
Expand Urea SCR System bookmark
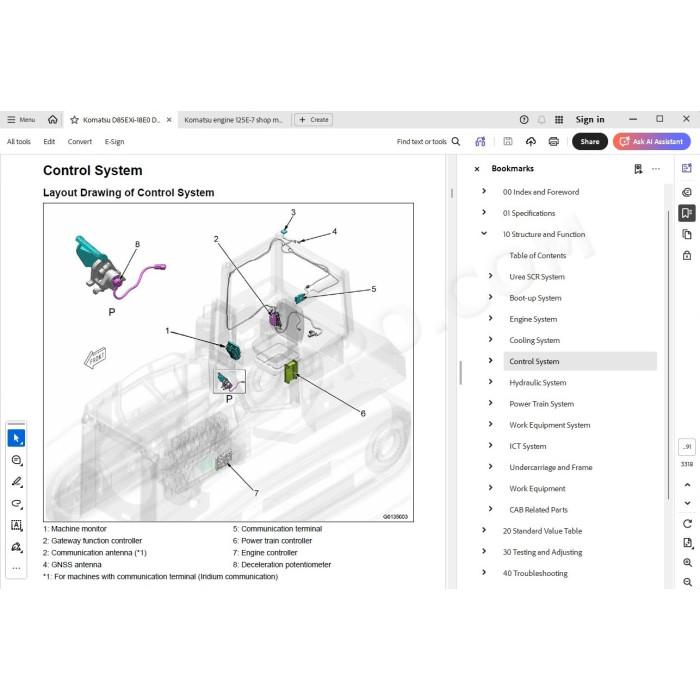[x=491, y=275]
